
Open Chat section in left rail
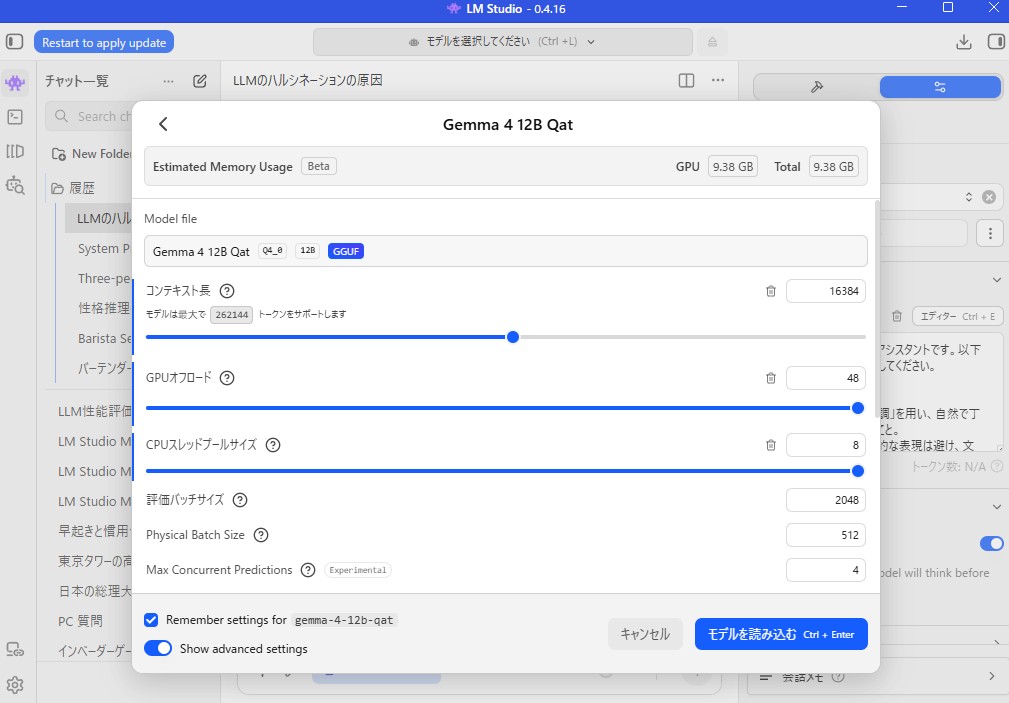[15, 82]
